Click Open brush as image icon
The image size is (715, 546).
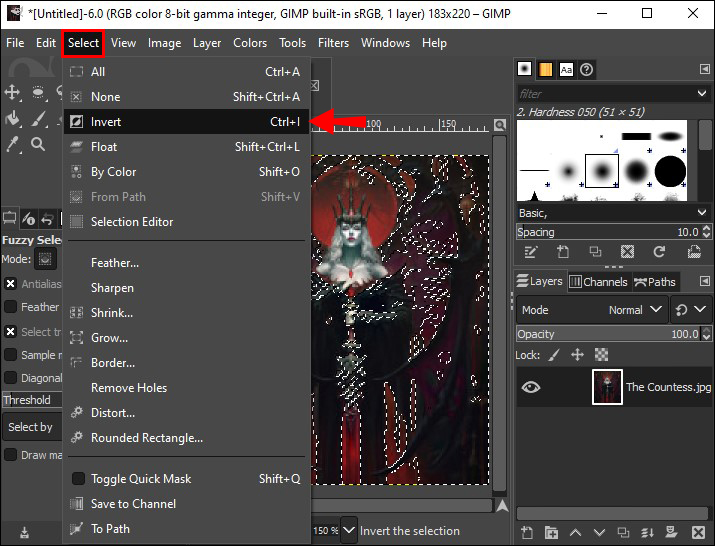[694, 252]
